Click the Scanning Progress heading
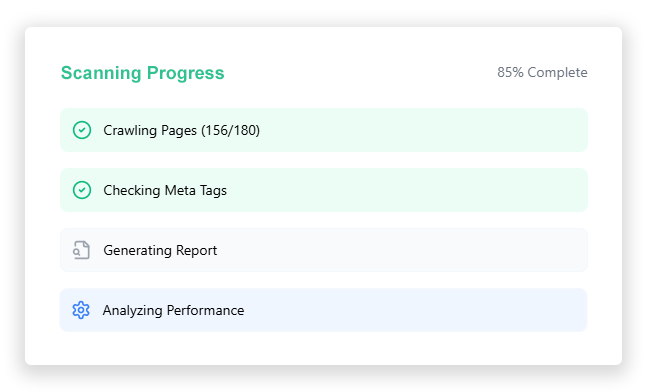Viewport: 646px width, 392px height. point(143,73)
